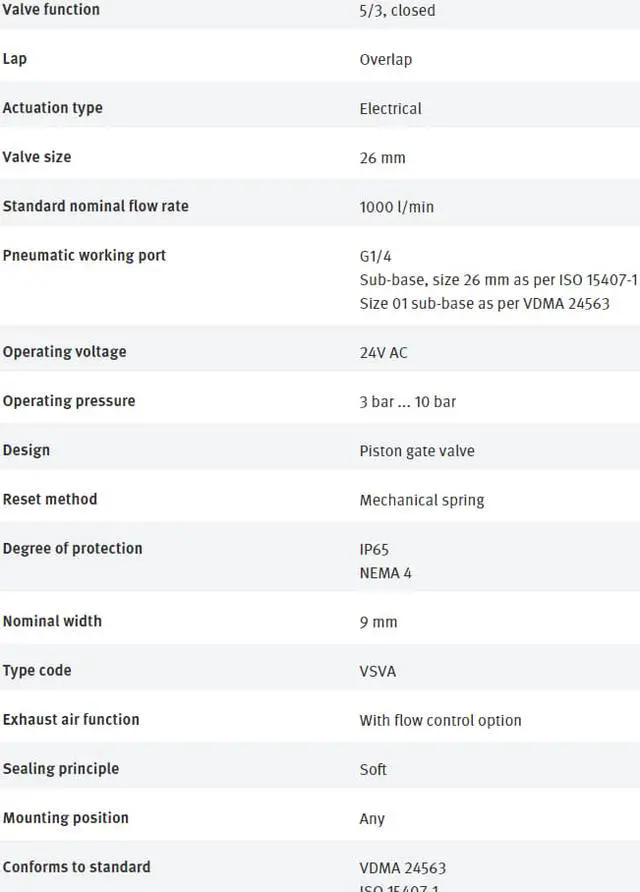Click "Size 01 sub-base as per VDMA 24563" text
640x892 pixels.
484,304
